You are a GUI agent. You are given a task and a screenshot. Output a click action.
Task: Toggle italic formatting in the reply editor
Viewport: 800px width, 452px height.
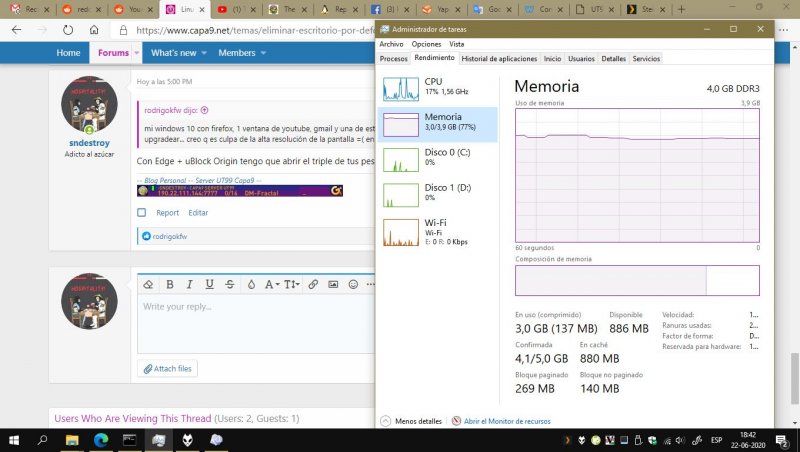[190, 285]
